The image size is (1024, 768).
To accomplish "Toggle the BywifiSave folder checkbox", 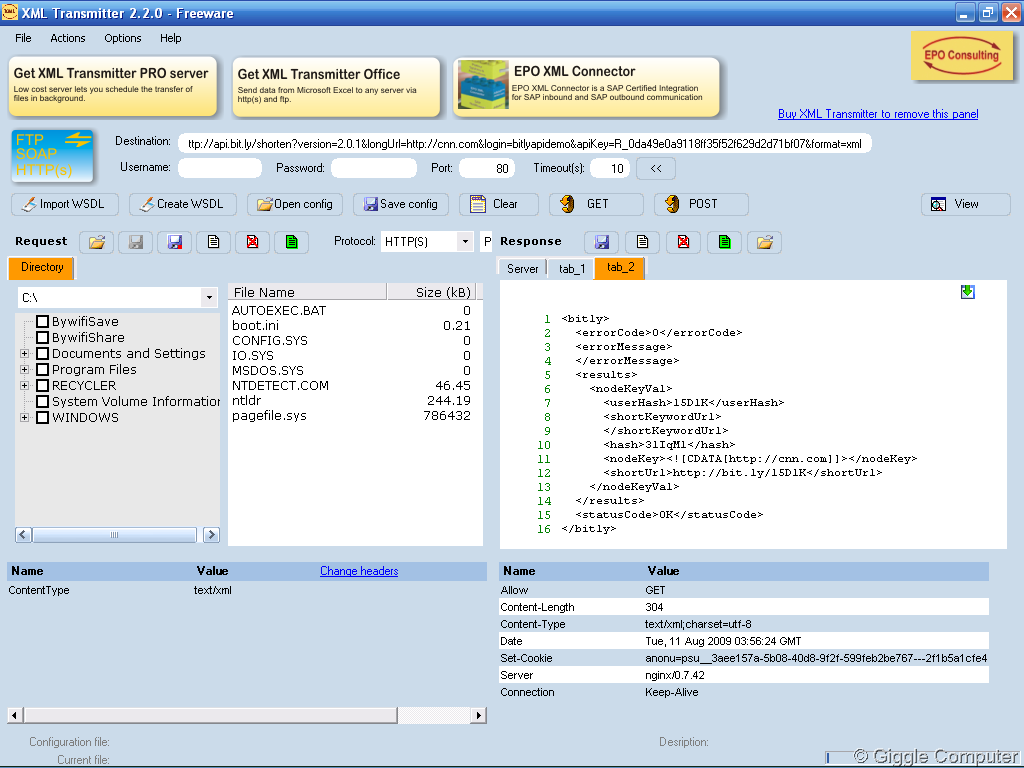I will pos(42,321).
